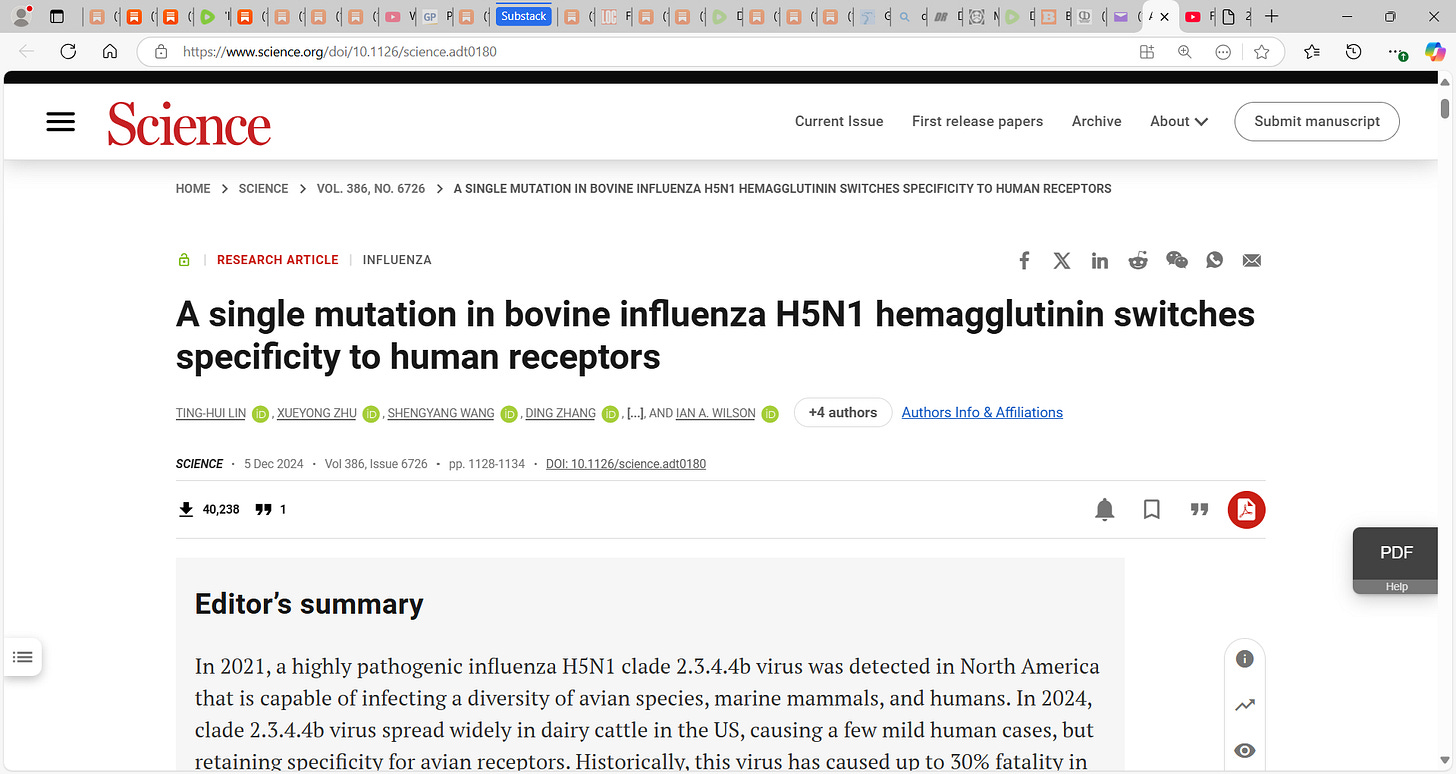
Task: Click the floating PDF Help button
Action: coord(1396,560)
